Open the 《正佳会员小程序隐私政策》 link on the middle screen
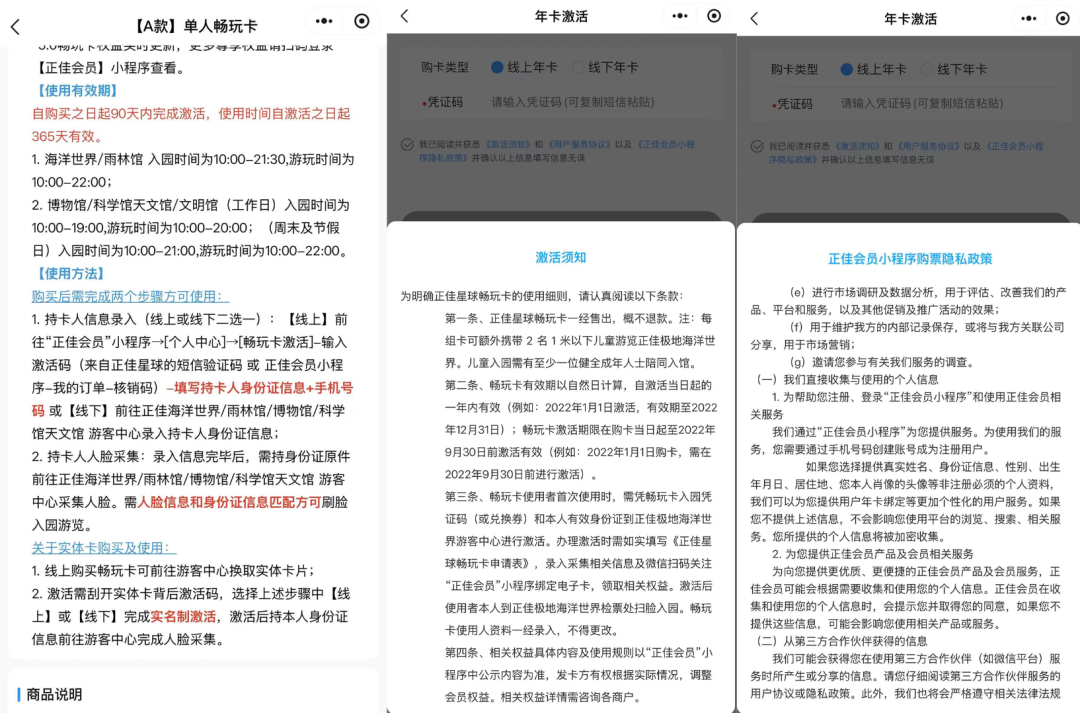Image resolution: width=1080 pixels, height=713 pixels. (665, 145)
